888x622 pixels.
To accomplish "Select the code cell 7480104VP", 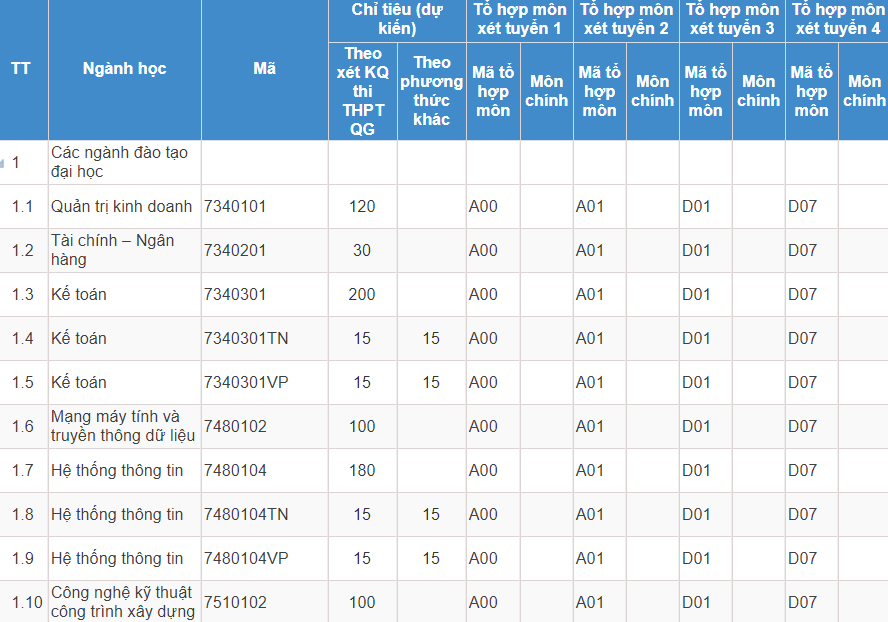I will pyautogui.click(x=246, y=558).
